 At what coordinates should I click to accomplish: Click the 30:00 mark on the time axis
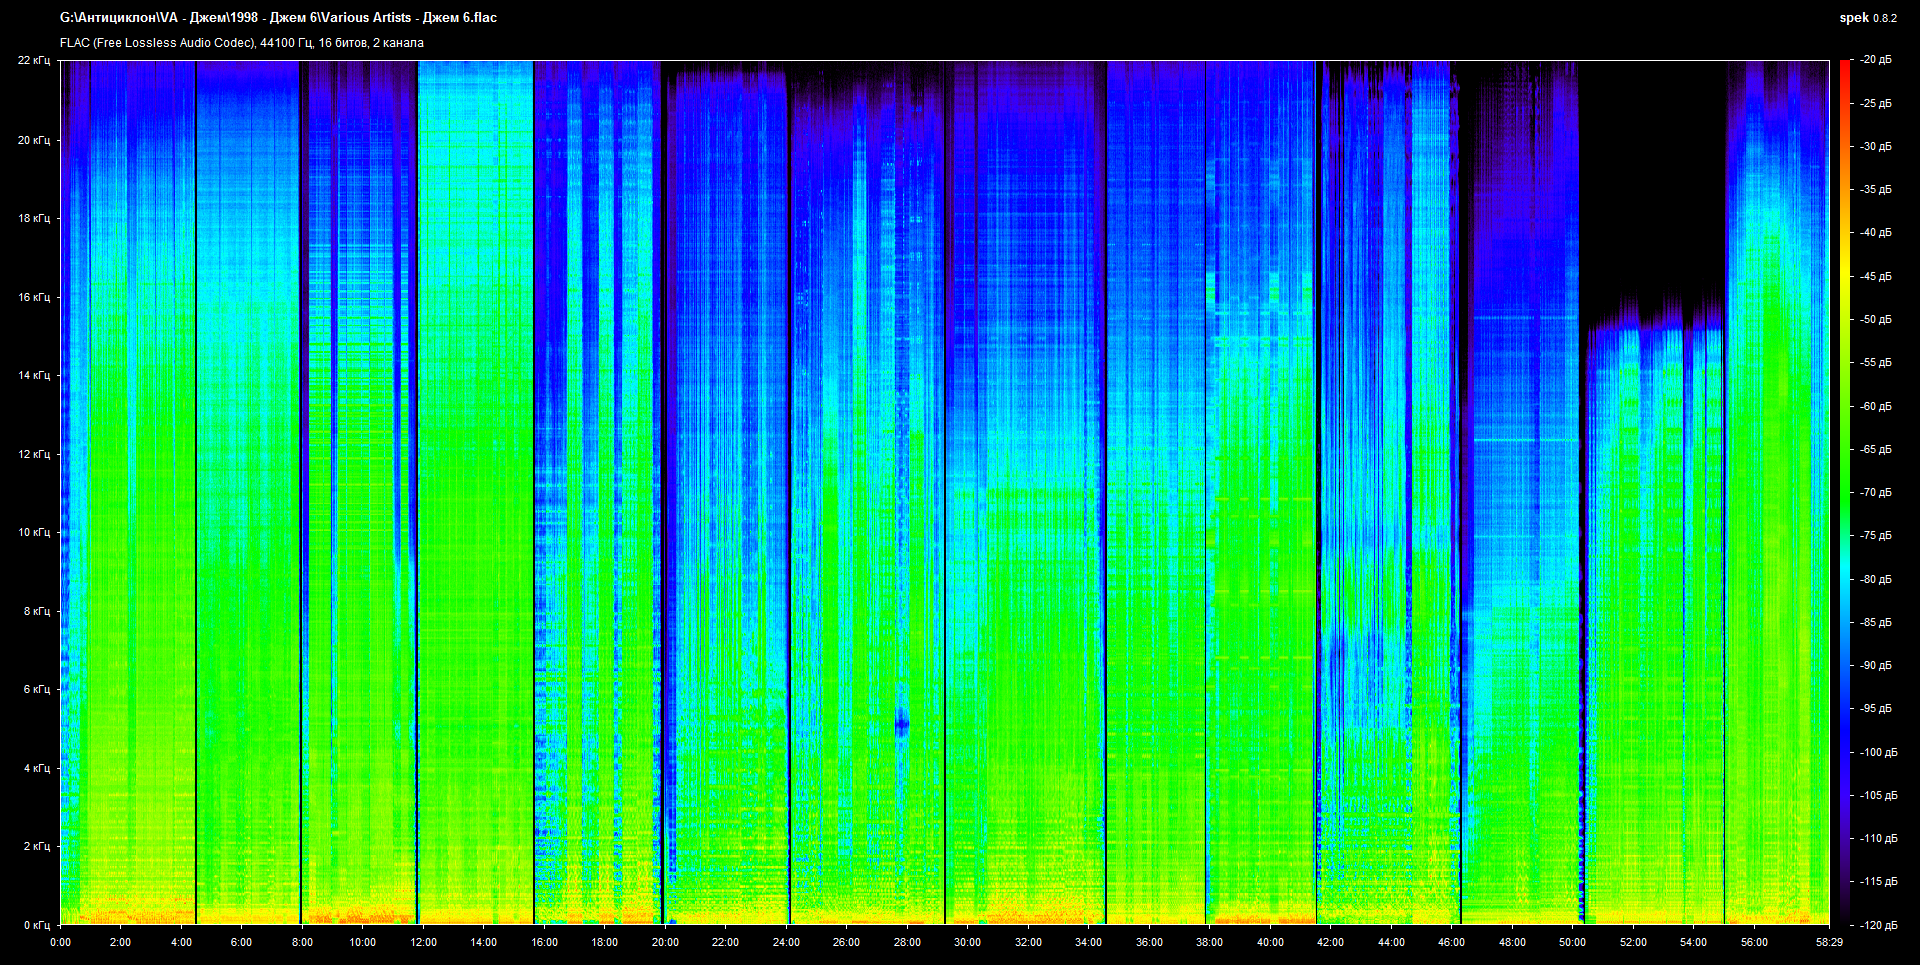coord(967,942)
